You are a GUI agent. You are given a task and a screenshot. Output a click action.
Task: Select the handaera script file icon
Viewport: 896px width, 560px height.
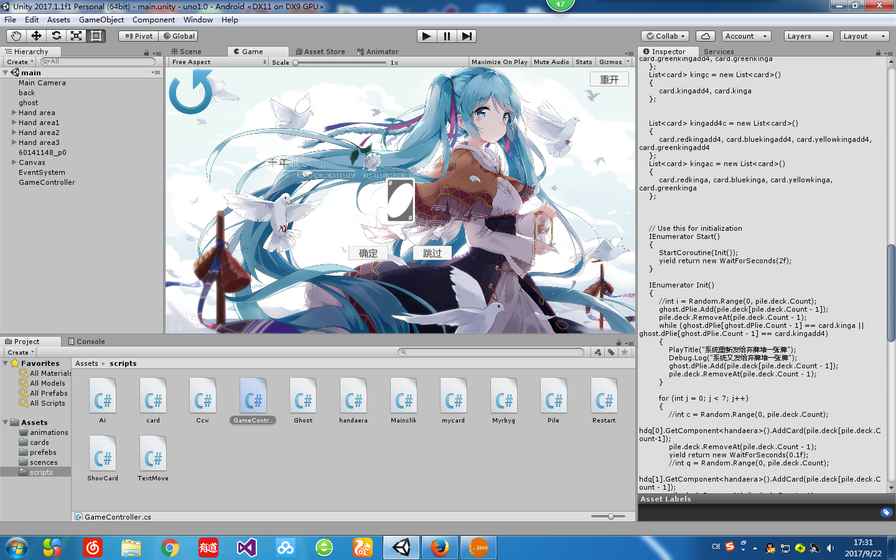point(353,395)
